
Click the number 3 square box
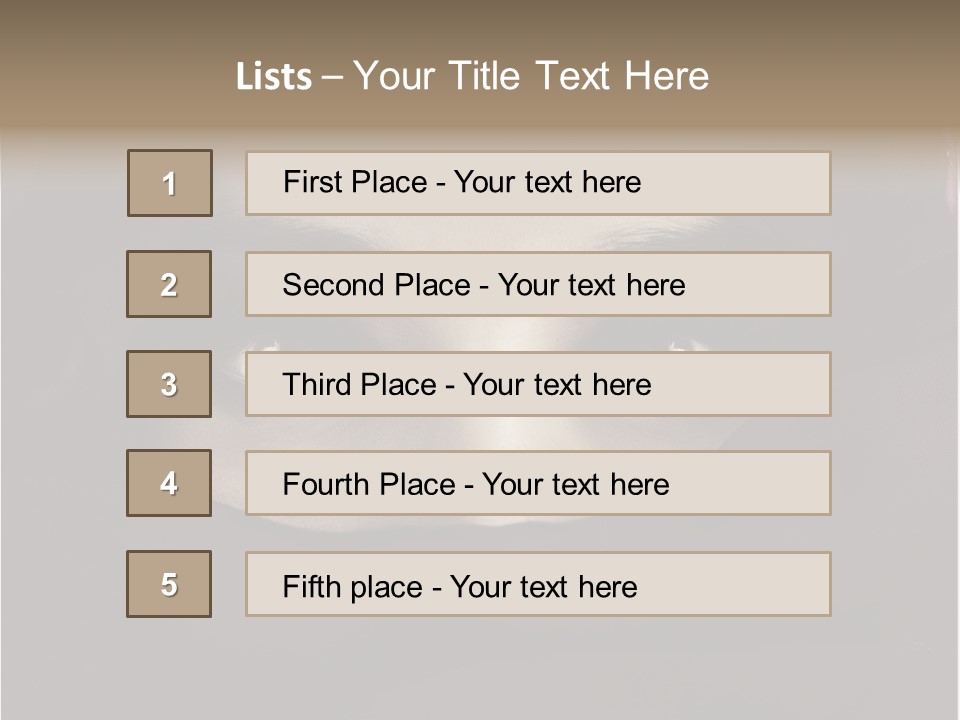click(x=169, y=384)
